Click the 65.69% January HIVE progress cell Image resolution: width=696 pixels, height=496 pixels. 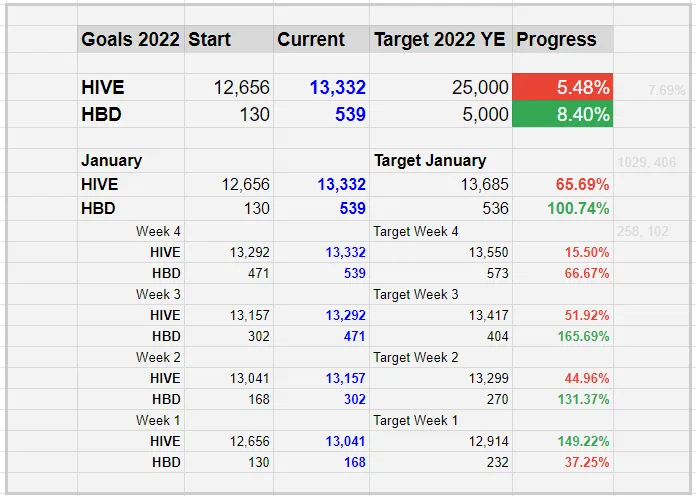coord(563,184)
